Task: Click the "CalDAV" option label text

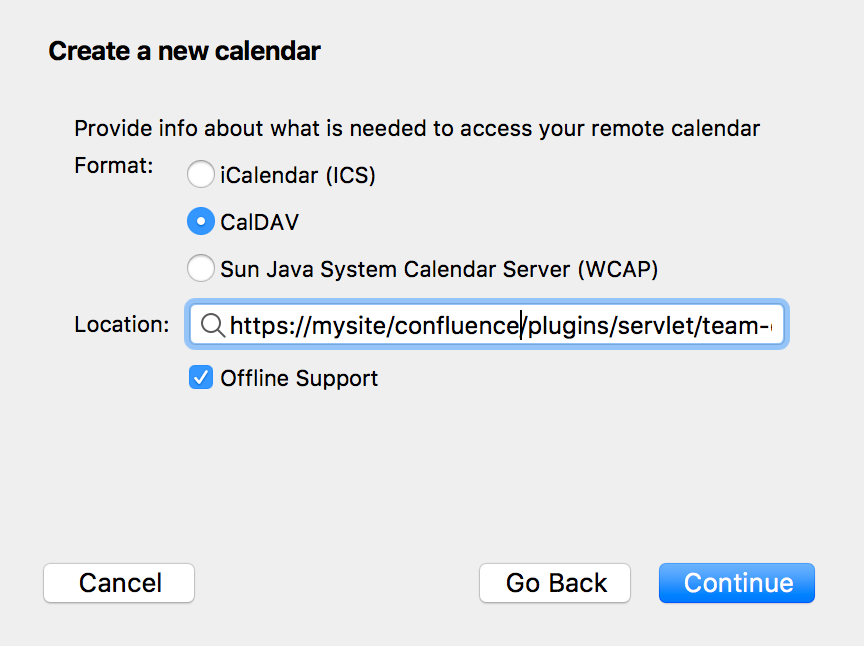Action: point(259,223)
